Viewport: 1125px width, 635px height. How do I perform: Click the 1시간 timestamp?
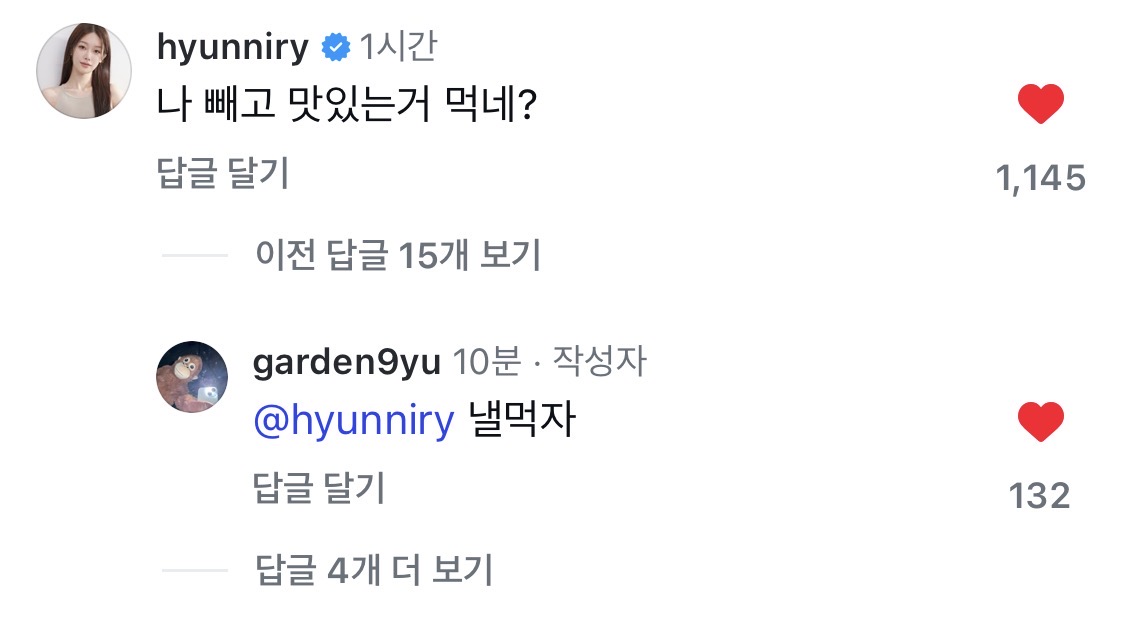click(x=397, y=47)
